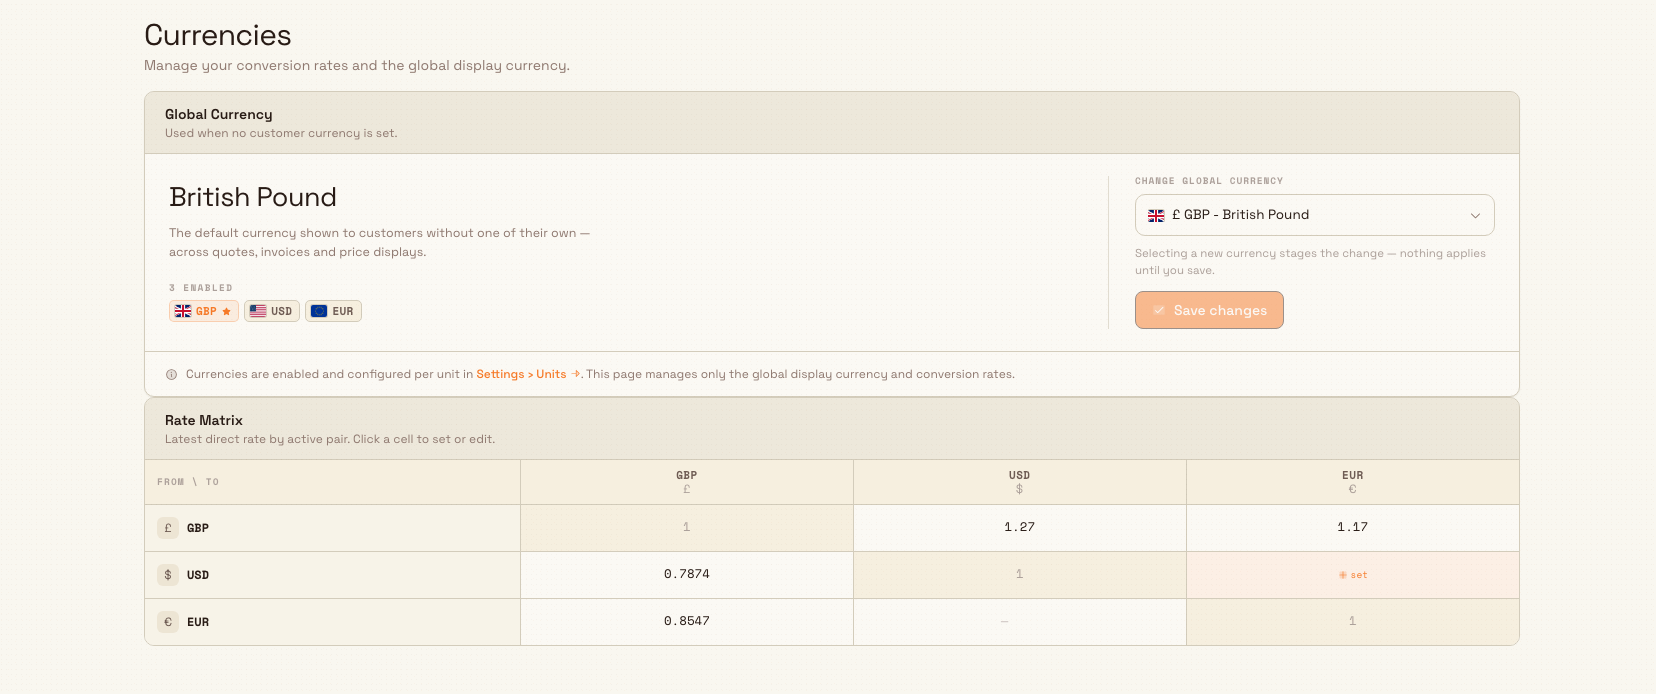Click the UK flag in GBP badge

pyautogui.click(x=183, y=311)
